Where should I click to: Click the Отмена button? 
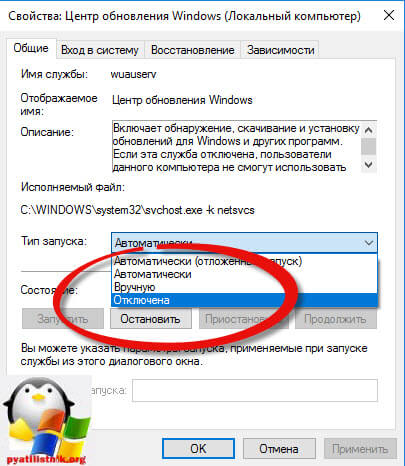[x=279, y=449]
